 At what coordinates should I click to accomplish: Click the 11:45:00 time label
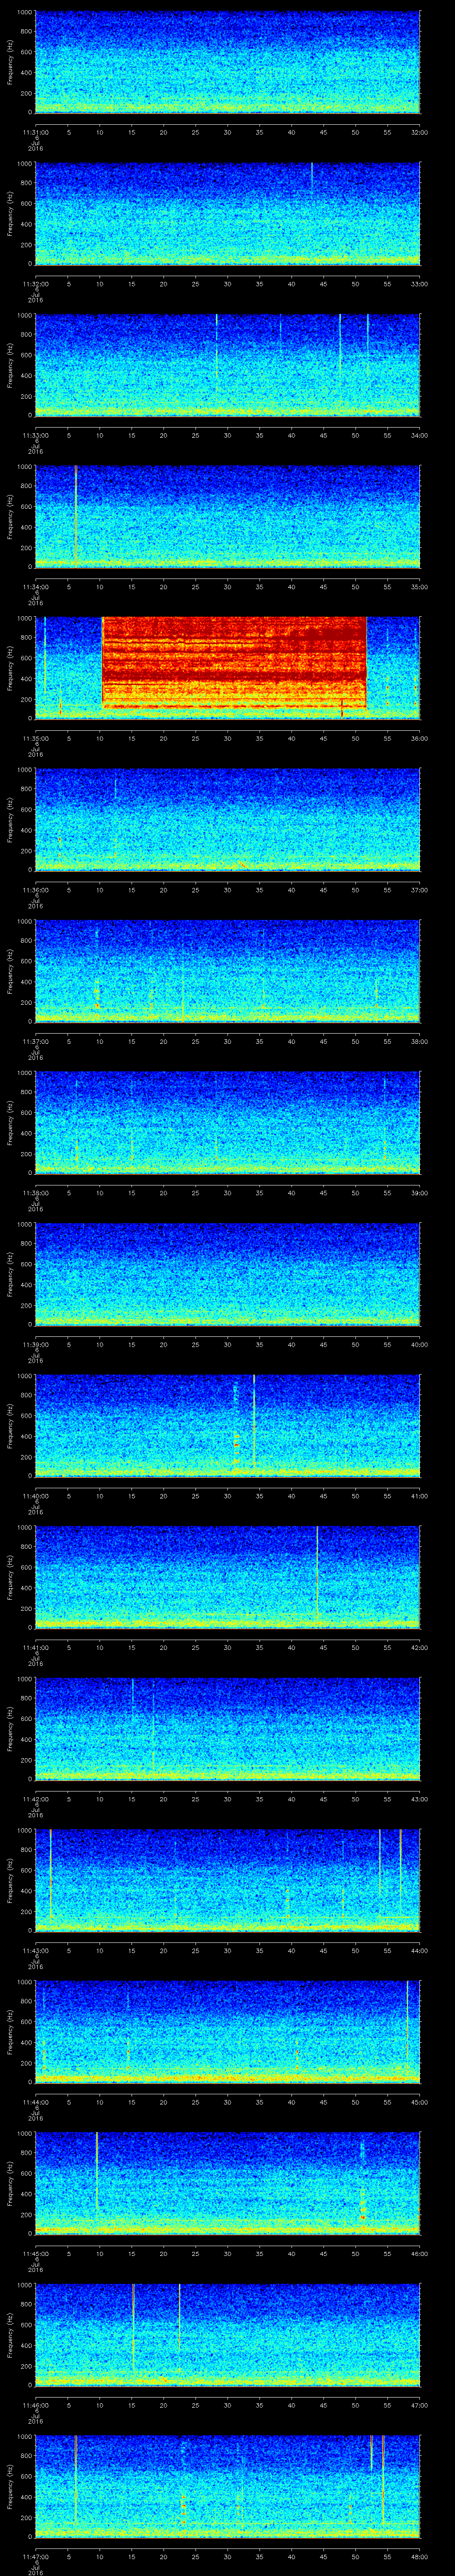point(35,2253)
